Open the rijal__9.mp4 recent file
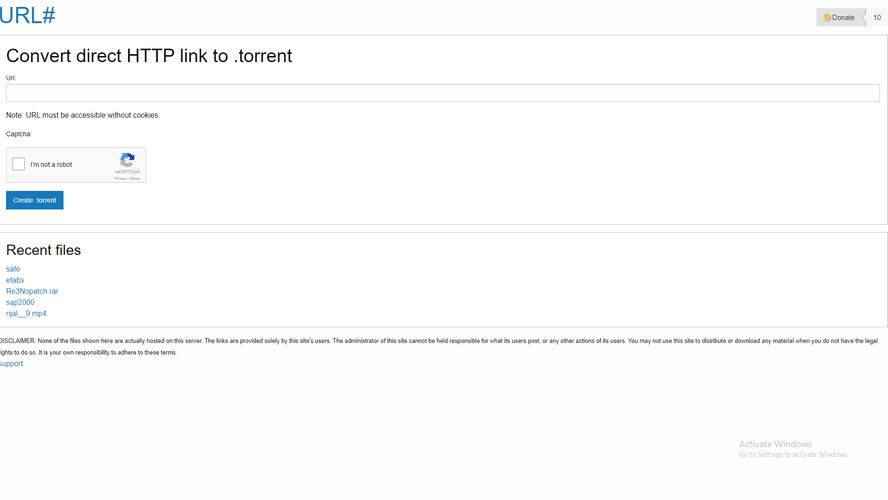Viewport: 888px width, 500px height. (26, 313)
